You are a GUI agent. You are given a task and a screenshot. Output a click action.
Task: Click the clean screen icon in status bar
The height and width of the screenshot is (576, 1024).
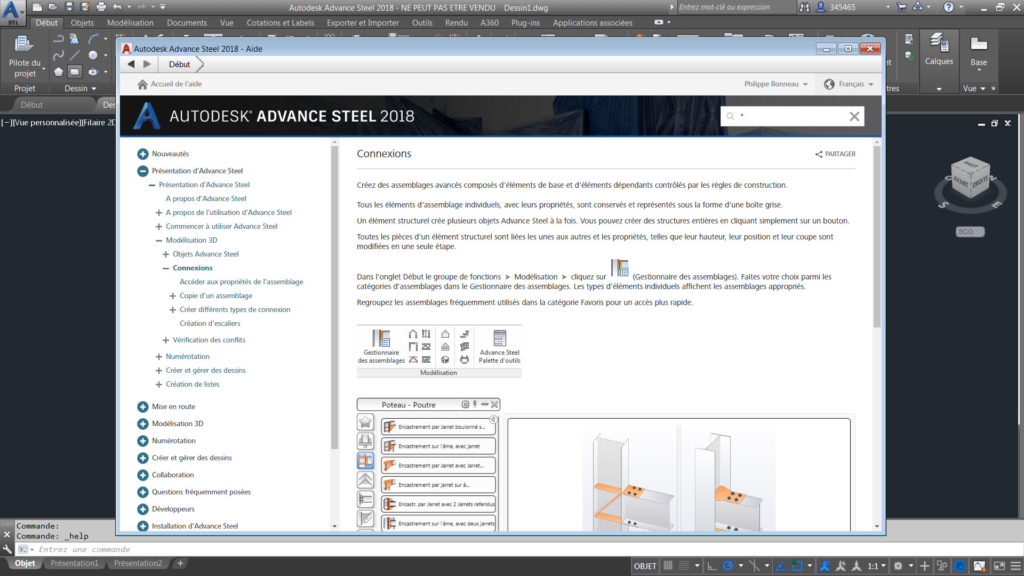[x=999, y=566]
